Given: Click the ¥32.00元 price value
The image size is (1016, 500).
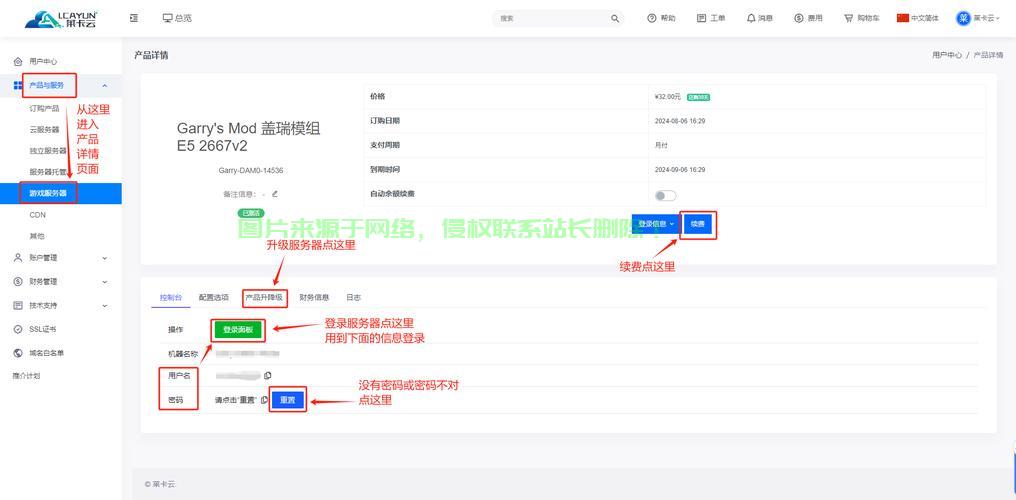Looking at the screenshot, I should click(x=668, y=97).
